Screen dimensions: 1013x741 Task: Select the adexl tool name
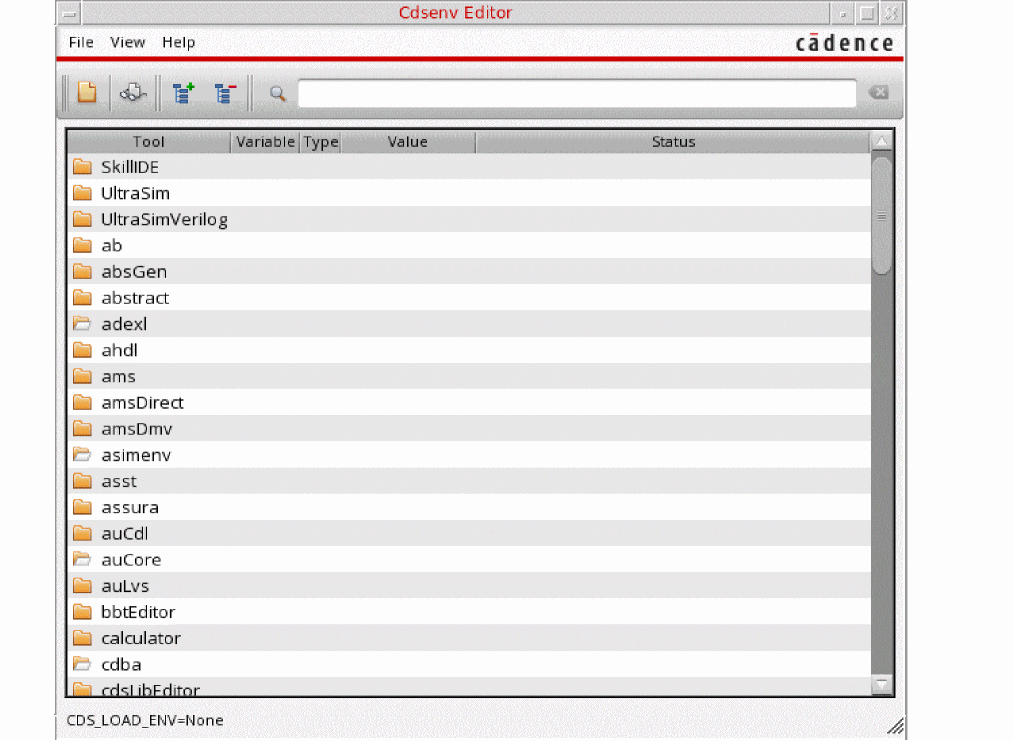pos(124,324)
